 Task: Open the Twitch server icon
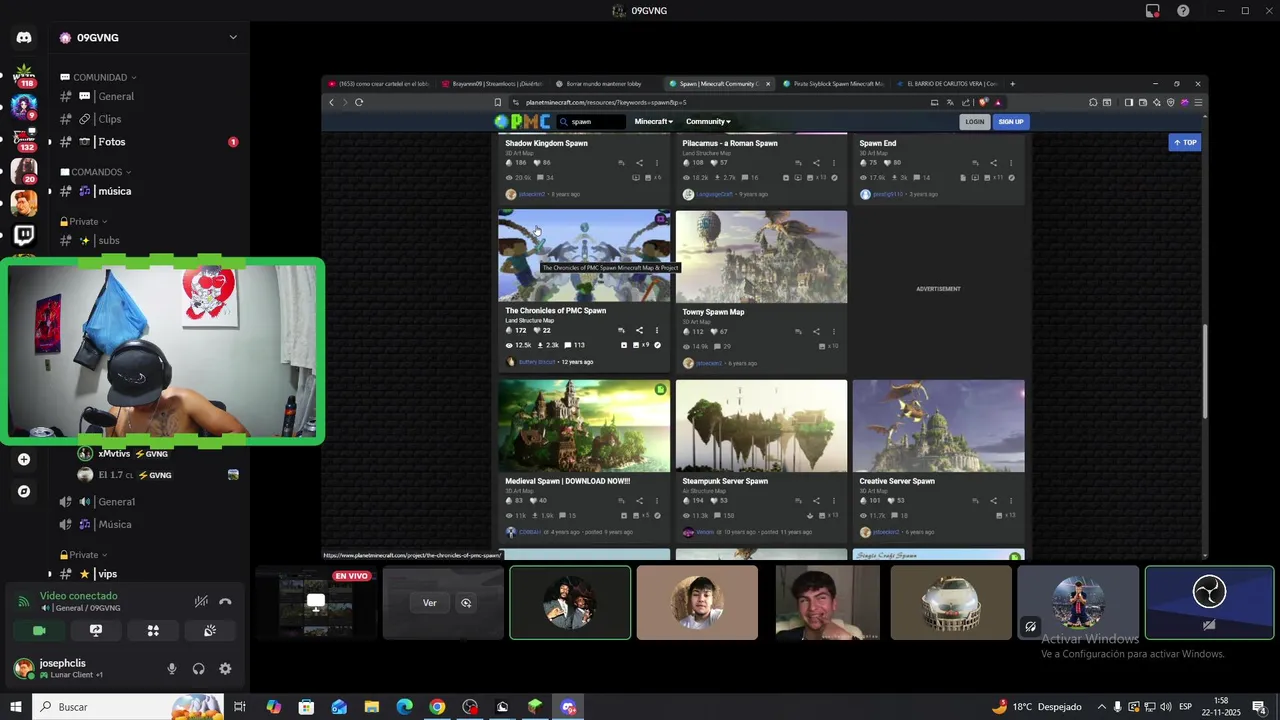click(x=24, y=235)
